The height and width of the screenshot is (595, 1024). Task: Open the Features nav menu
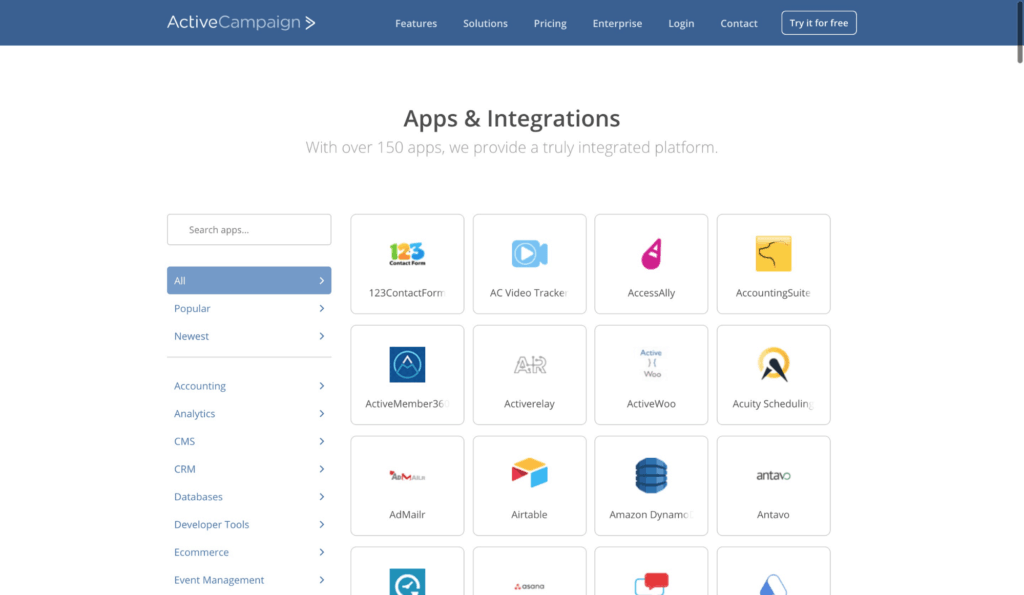(416, 23)
